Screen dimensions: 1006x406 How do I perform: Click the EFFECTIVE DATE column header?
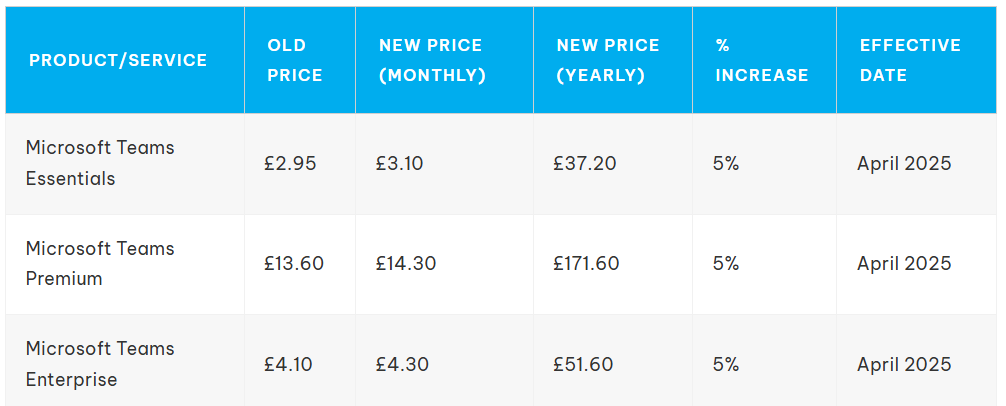click(x=909, y=60)
